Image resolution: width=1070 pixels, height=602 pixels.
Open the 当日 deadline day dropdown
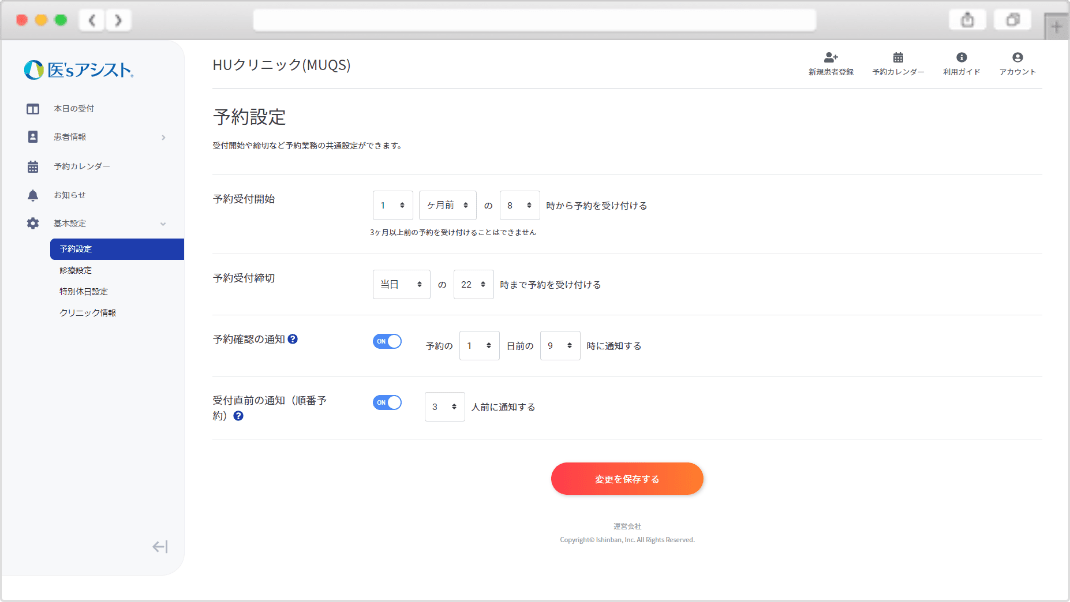(x=401, y=284)
